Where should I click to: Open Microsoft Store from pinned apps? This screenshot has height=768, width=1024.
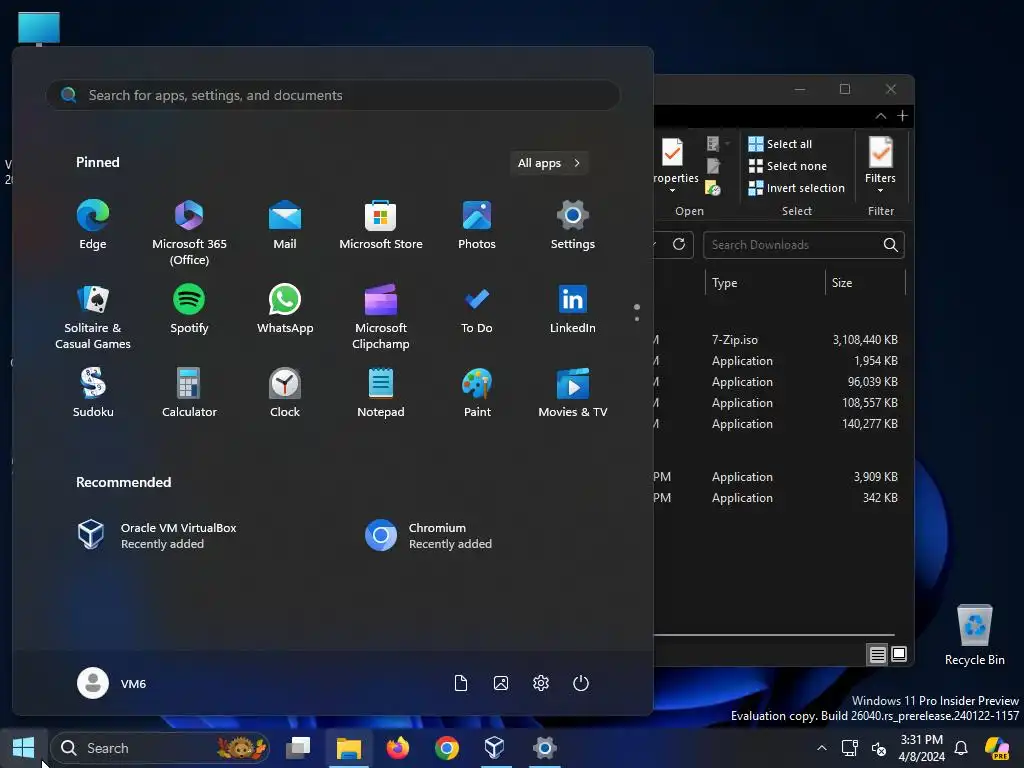pos(381,225)
